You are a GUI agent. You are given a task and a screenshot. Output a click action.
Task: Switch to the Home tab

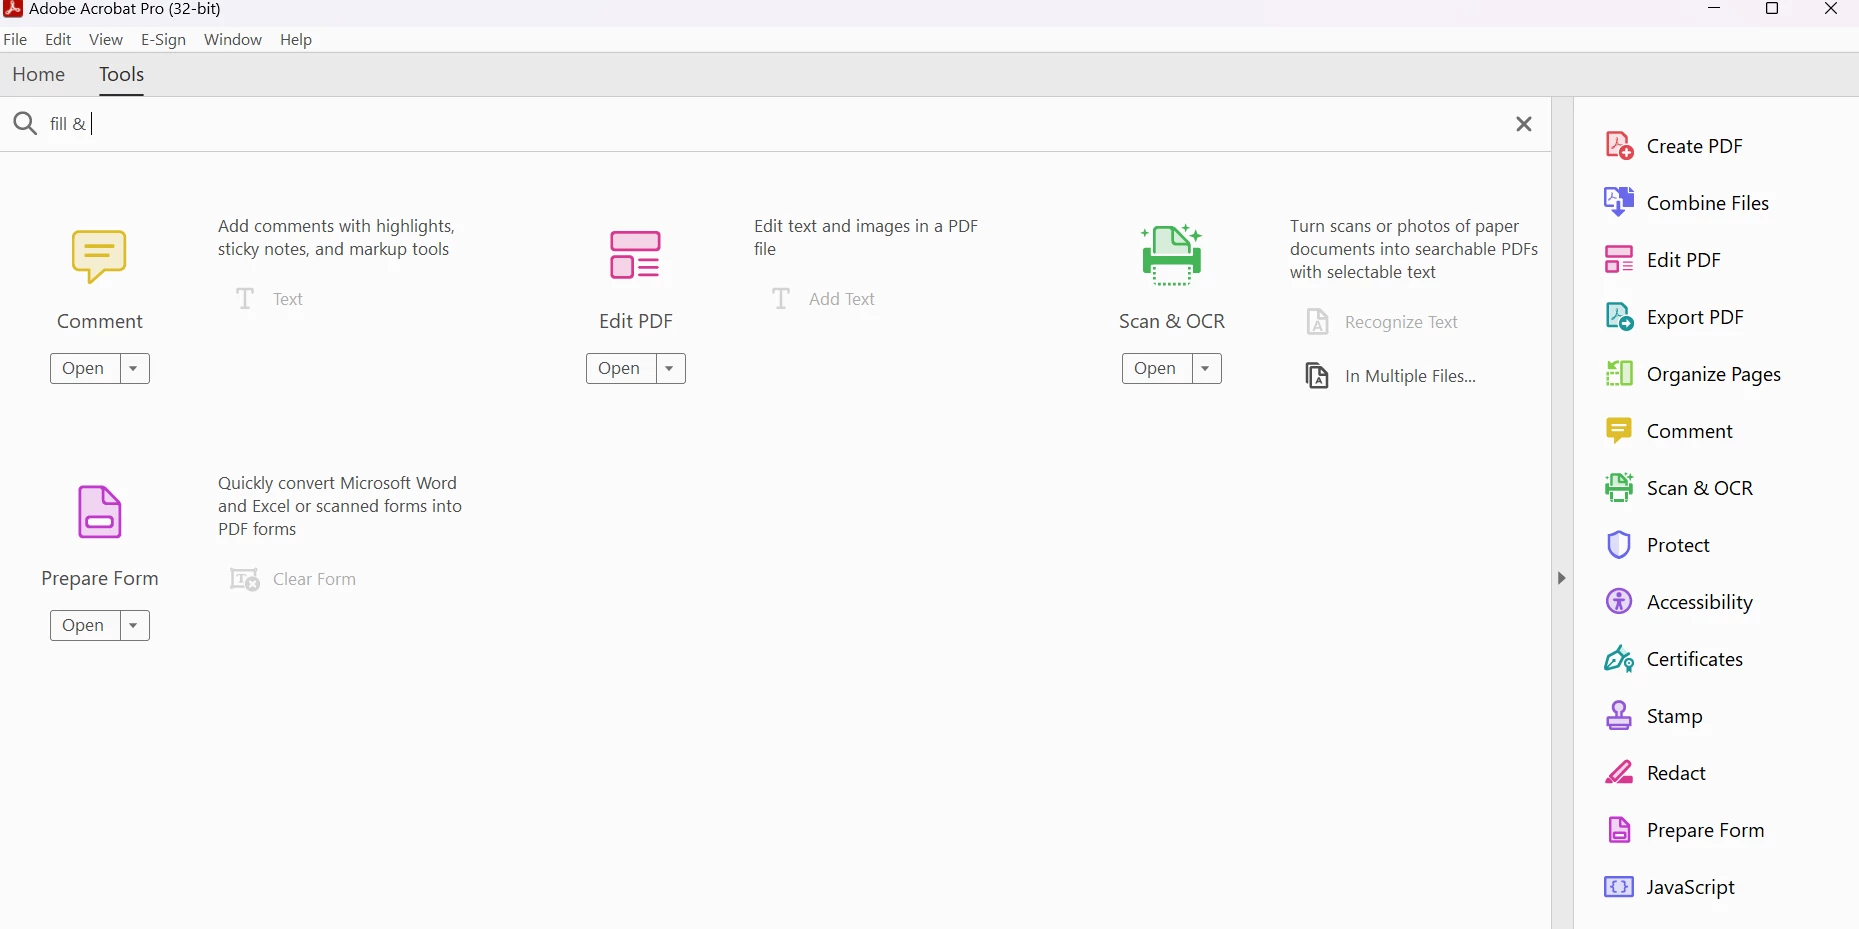39,75
